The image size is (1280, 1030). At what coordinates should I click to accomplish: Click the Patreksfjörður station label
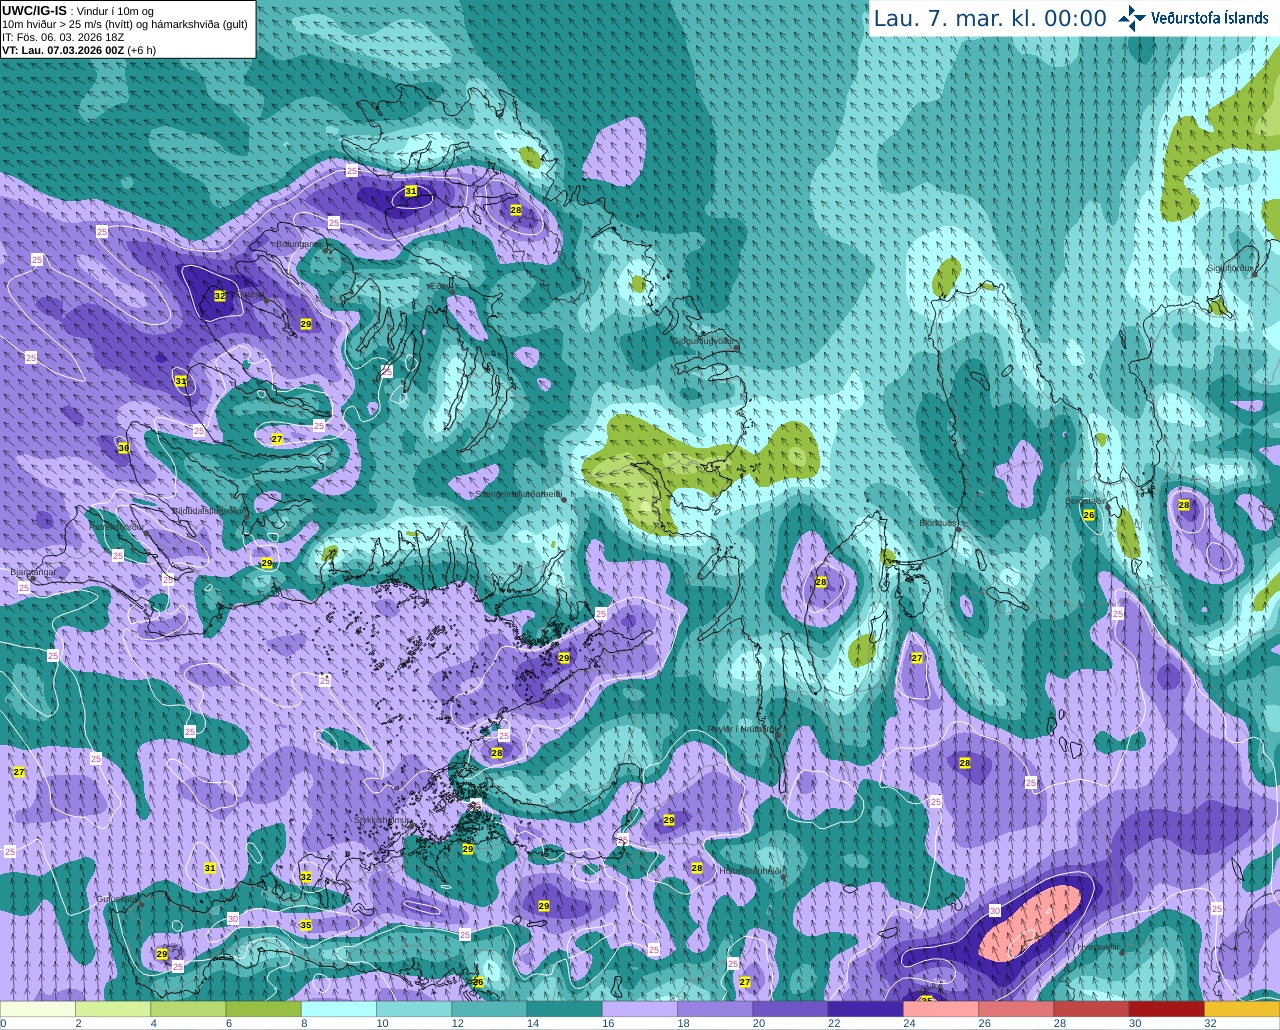116,526
